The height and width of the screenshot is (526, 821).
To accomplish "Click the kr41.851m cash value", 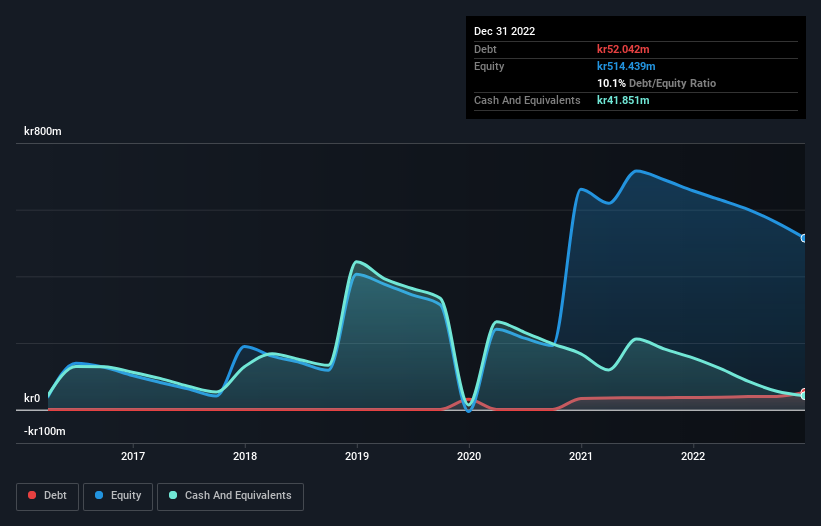I will pyautogui.click(x=623, y=100).
